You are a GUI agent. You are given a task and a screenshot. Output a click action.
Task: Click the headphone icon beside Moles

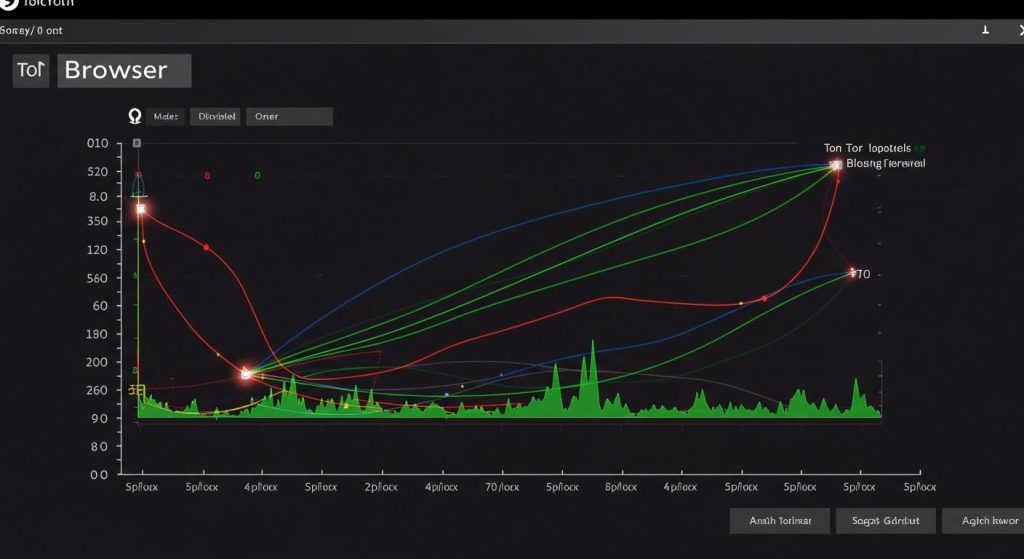click(x=135, y=117)
